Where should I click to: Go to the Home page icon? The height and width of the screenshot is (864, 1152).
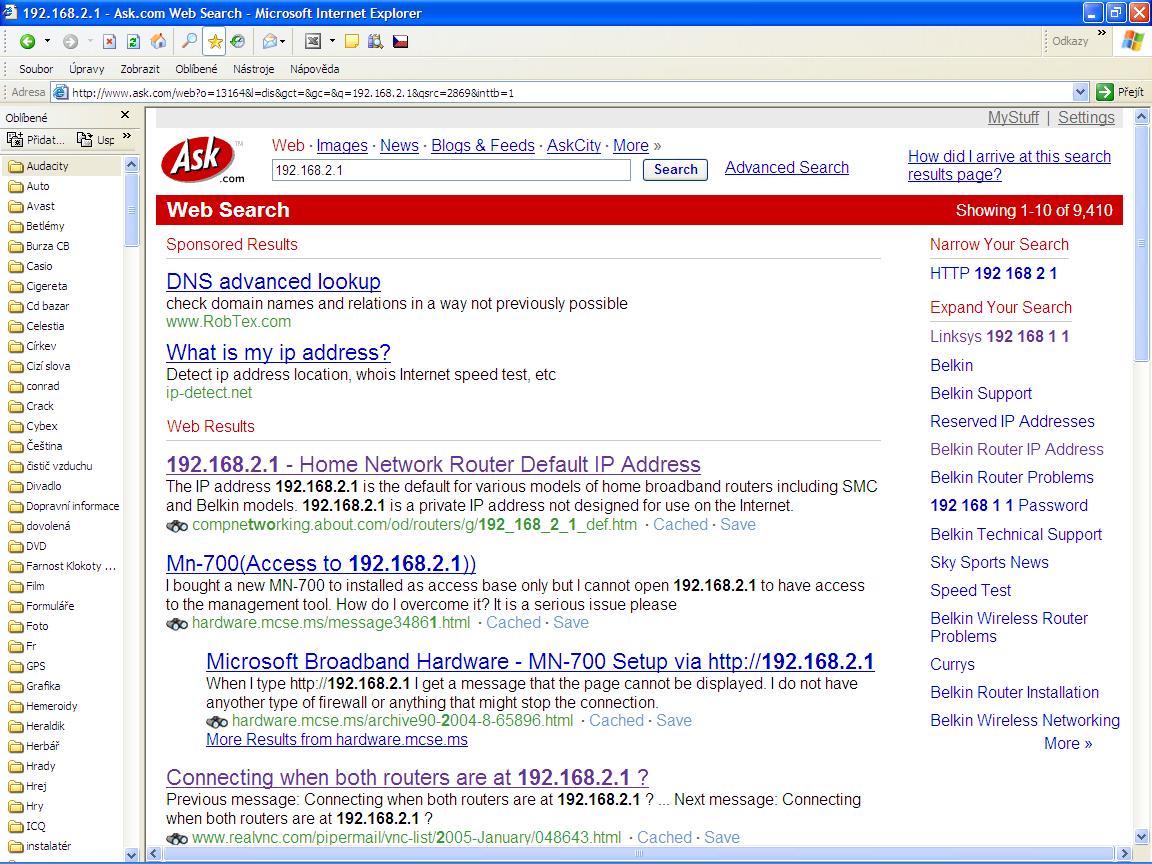tap(158, 41)
